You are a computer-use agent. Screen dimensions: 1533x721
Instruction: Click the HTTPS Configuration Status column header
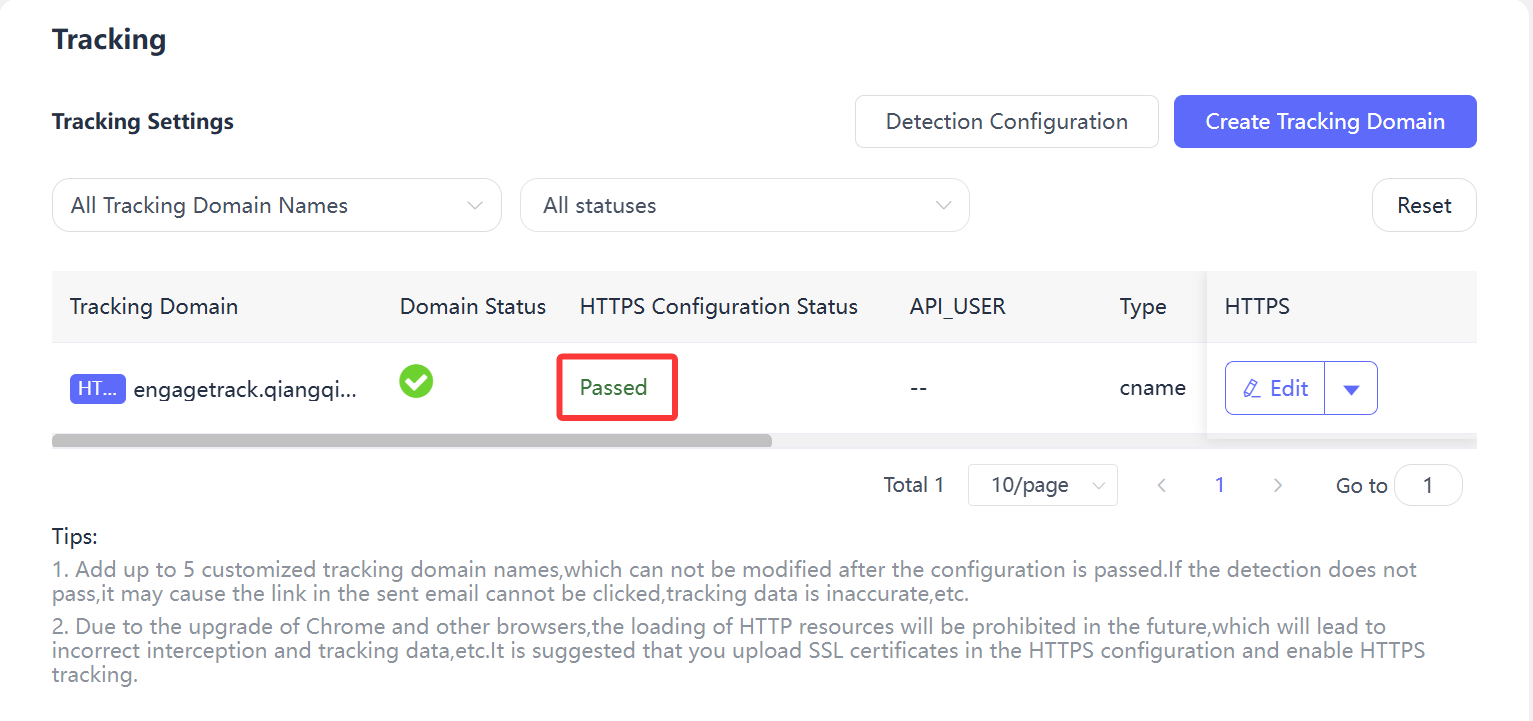[719, 306]
